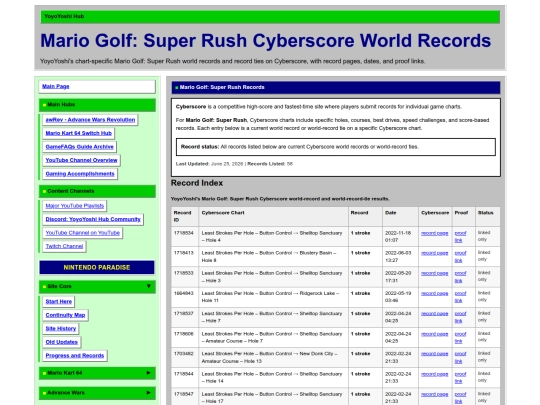
Task: Open proof link for record 1718606
Action: (460, 338)
